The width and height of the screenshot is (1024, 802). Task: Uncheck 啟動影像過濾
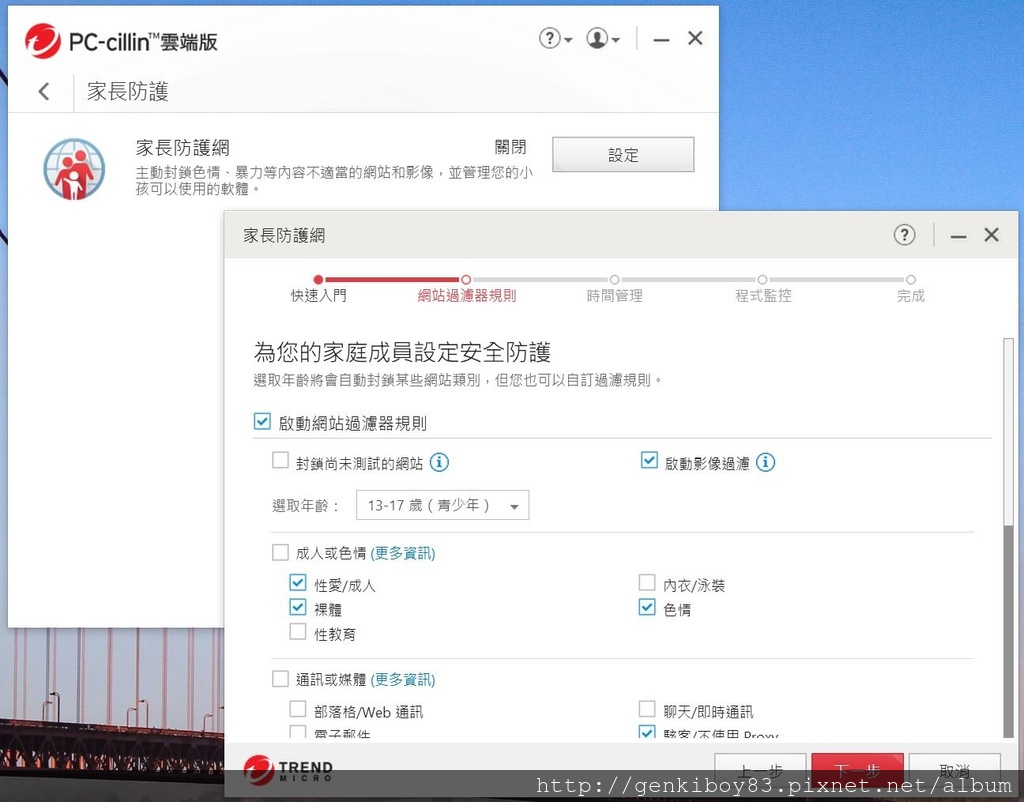(x=649, y=460)
